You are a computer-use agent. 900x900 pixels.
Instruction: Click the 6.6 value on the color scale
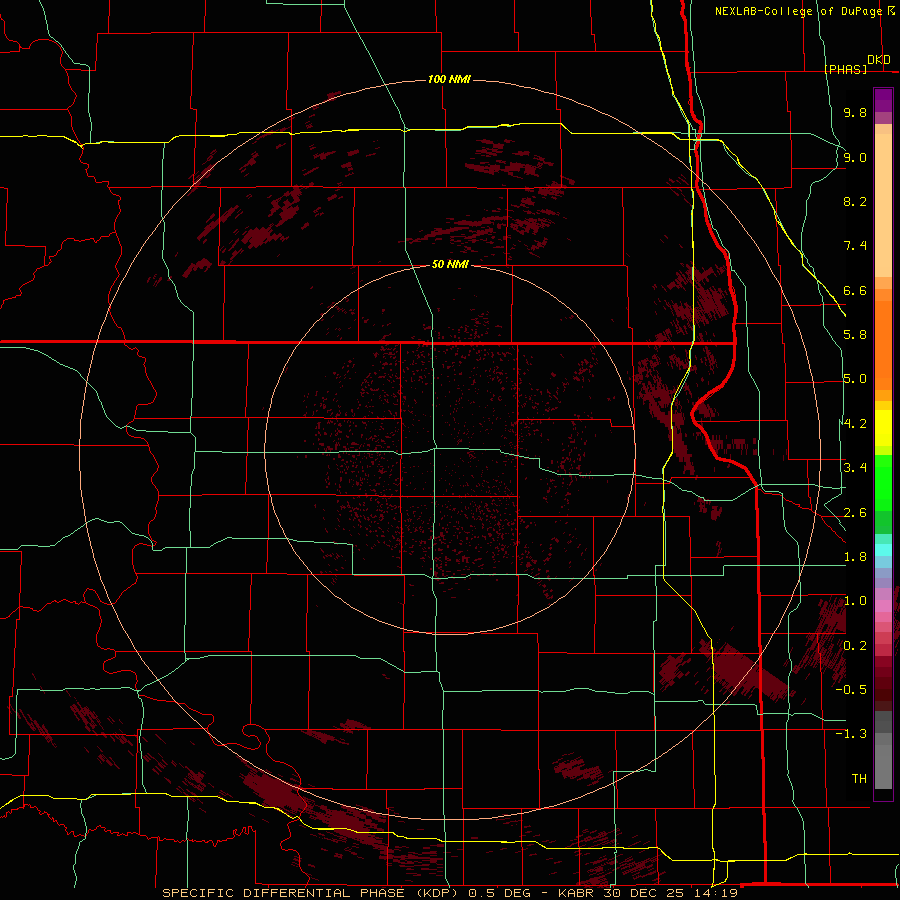(855, 290)
